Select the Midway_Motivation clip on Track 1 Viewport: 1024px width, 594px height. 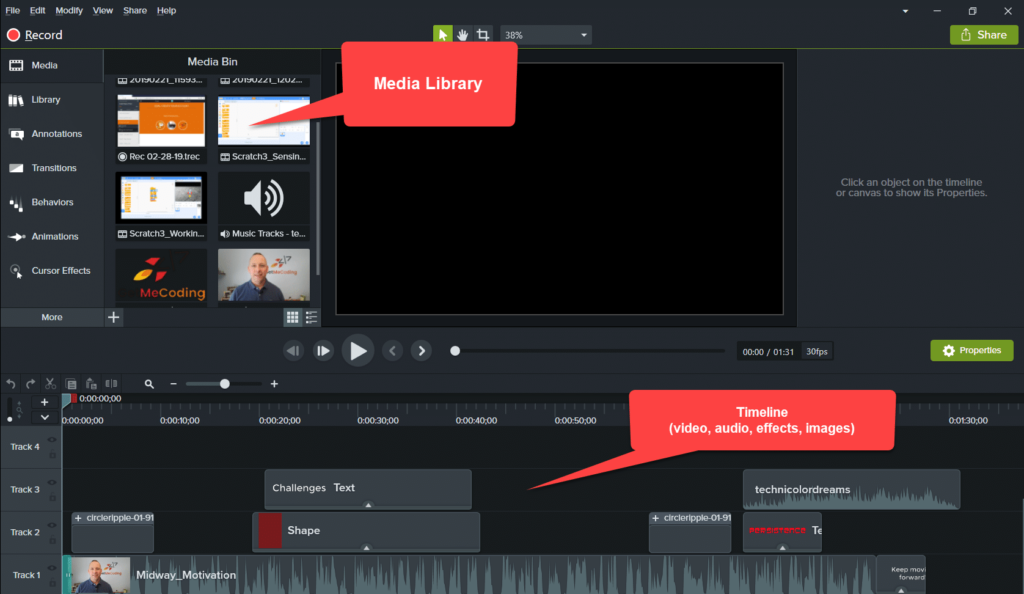[470, 575]
